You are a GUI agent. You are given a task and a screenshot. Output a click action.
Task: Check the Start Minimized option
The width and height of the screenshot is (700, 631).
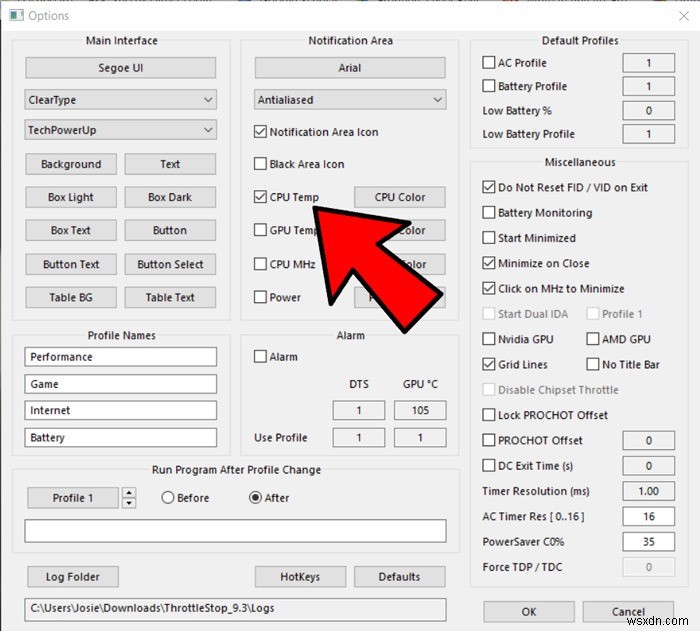488,238
